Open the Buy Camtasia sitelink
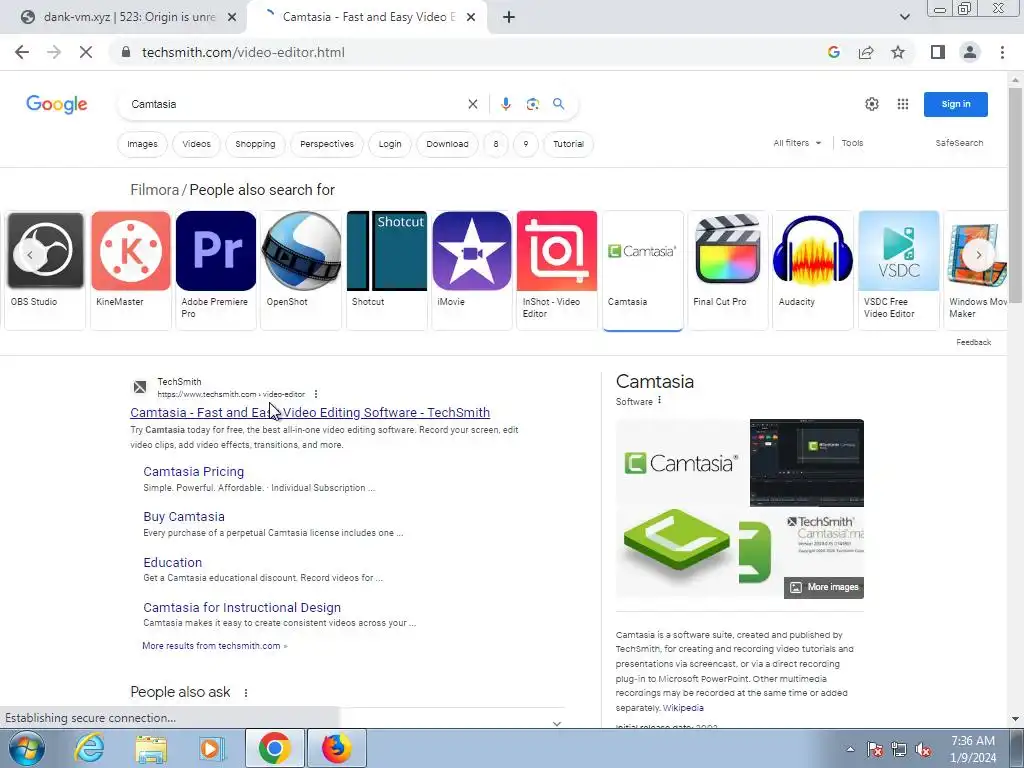This screenshot has height=768, width=1024. tap(184, 517)
